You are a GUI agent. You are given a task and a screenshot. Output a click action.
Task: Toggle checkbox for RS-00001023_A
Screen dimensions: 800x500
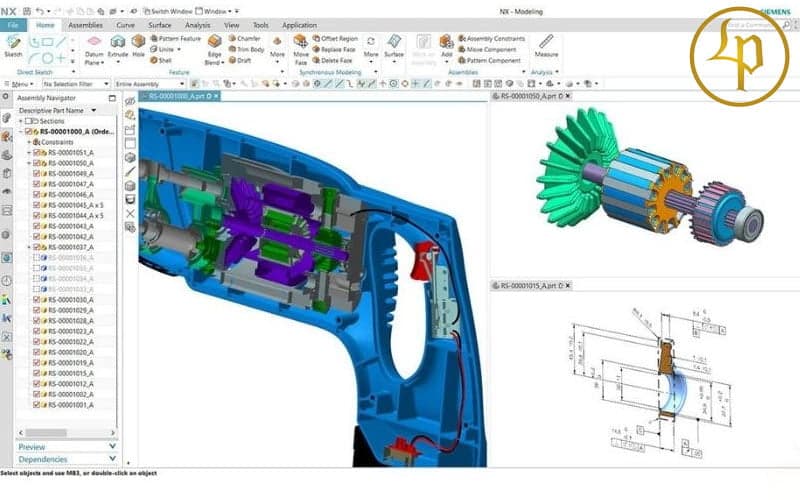[x=37, y=331]
